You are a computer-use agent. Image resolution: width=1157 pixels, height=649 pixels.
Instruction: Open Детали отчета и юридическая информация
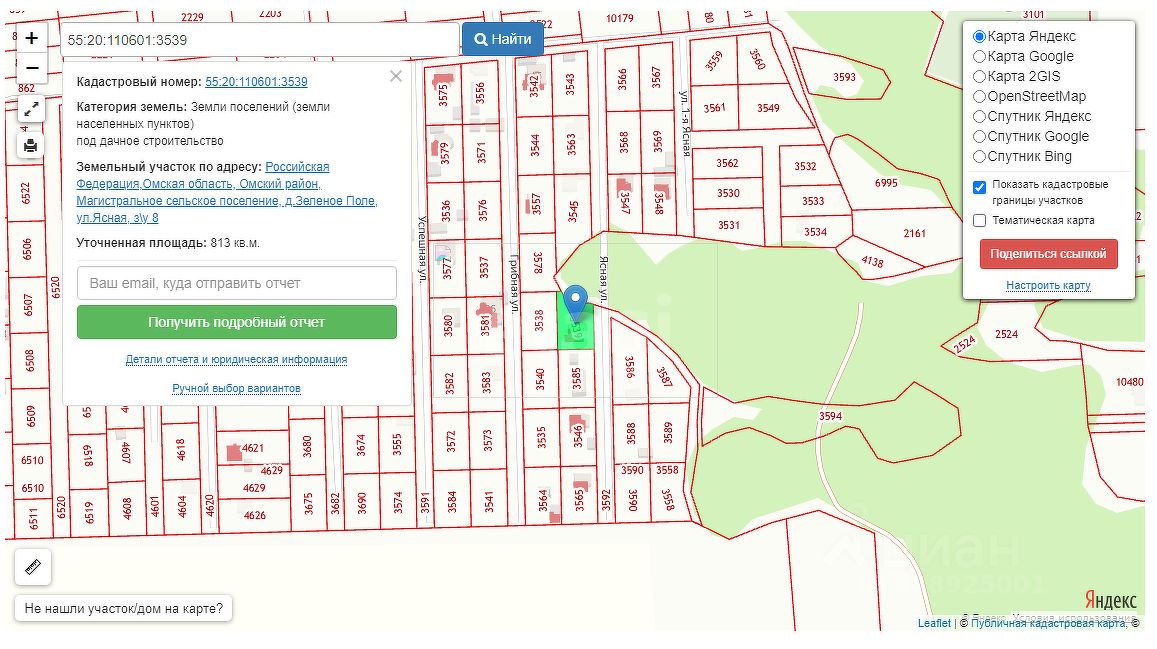click(236, 360)
